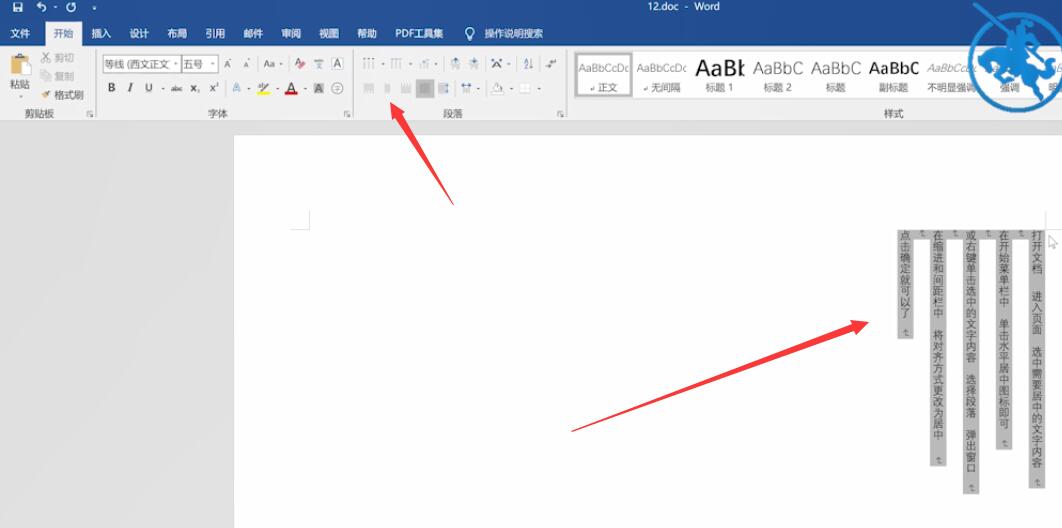The image size is (1062, 528).
Task: Click the superscript x² icon
Action: pos(213,88)
